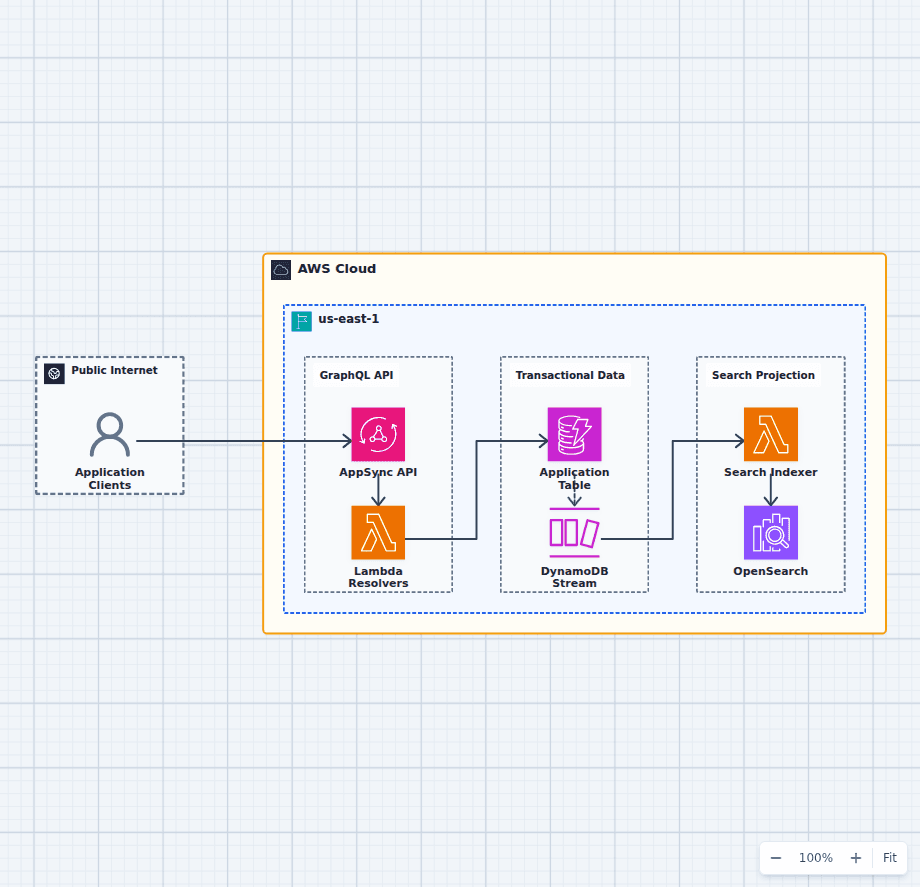920x887 pixels.
Task: Click the Application Clients text label
Action: (x=110, y=479)
